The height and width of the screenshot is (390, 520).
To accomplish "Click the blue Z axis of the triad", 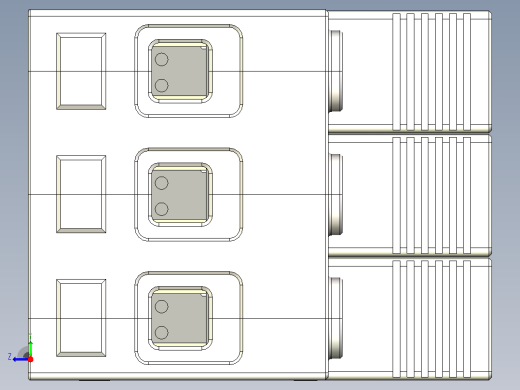I will tap(21, 359).
